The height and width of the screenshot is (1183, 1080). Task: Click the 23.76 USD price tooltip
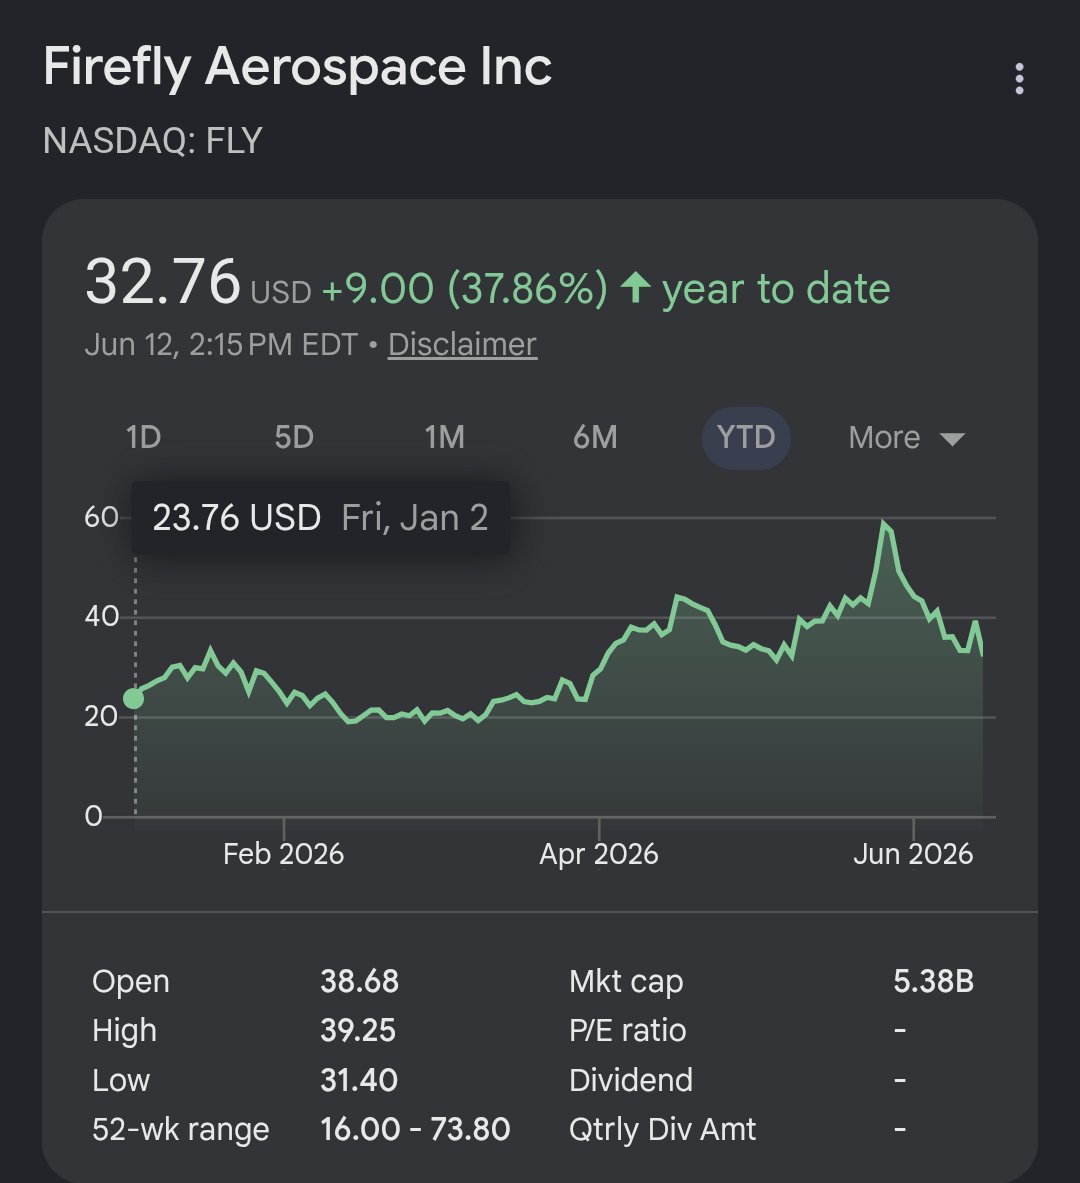(x=321, y=518)
